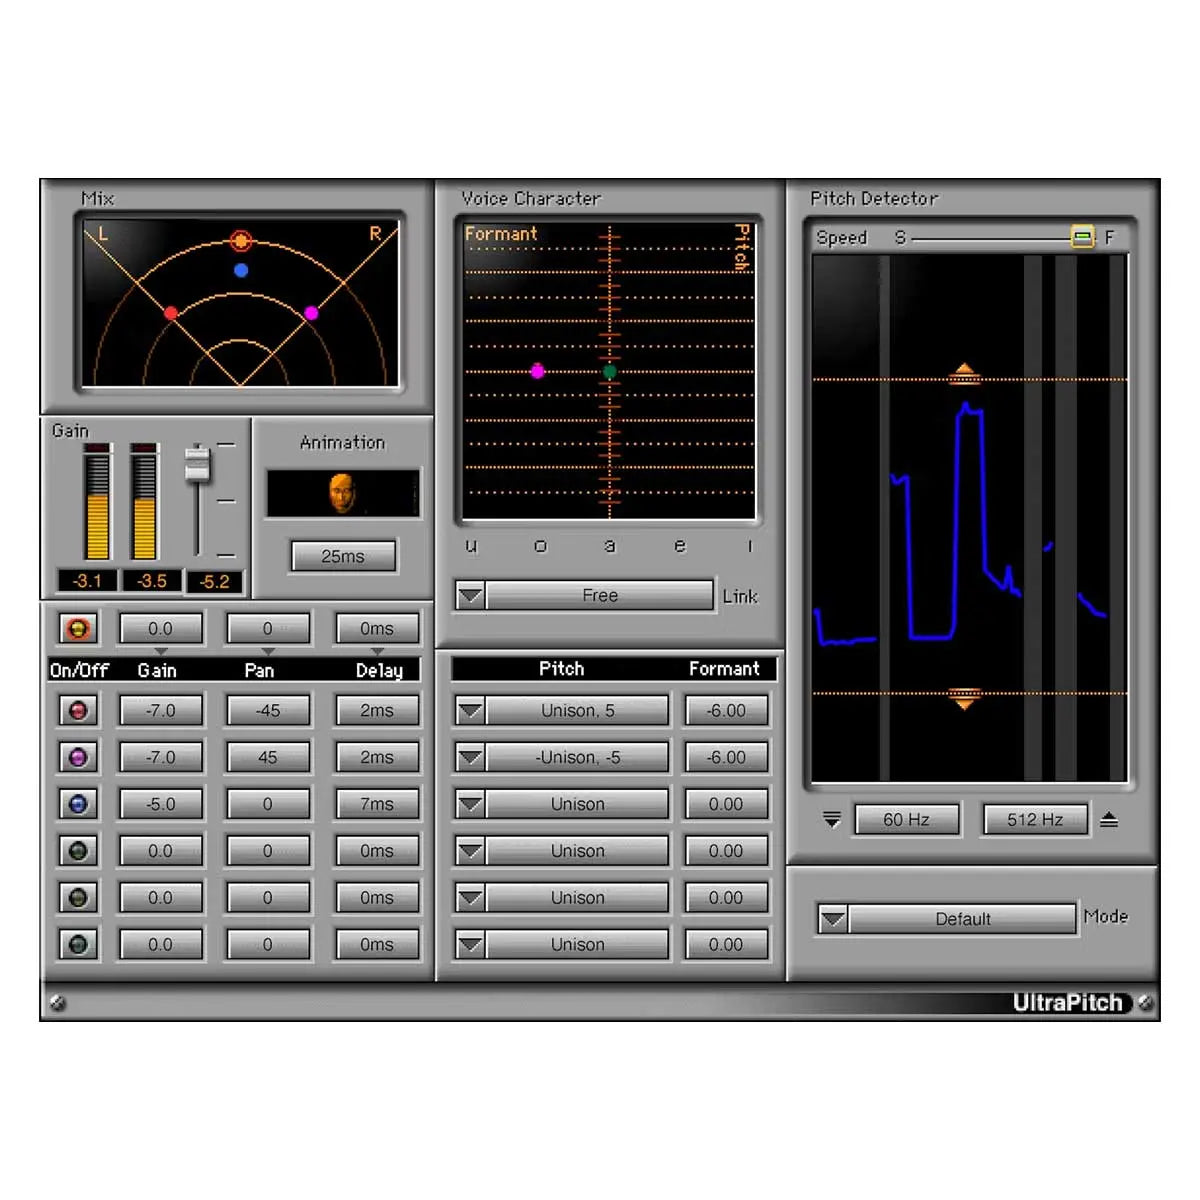Disable the red first voice On/Off LED
Image resolution: width=1200 pixels, height=1200 pixels.
click(77, 710)
